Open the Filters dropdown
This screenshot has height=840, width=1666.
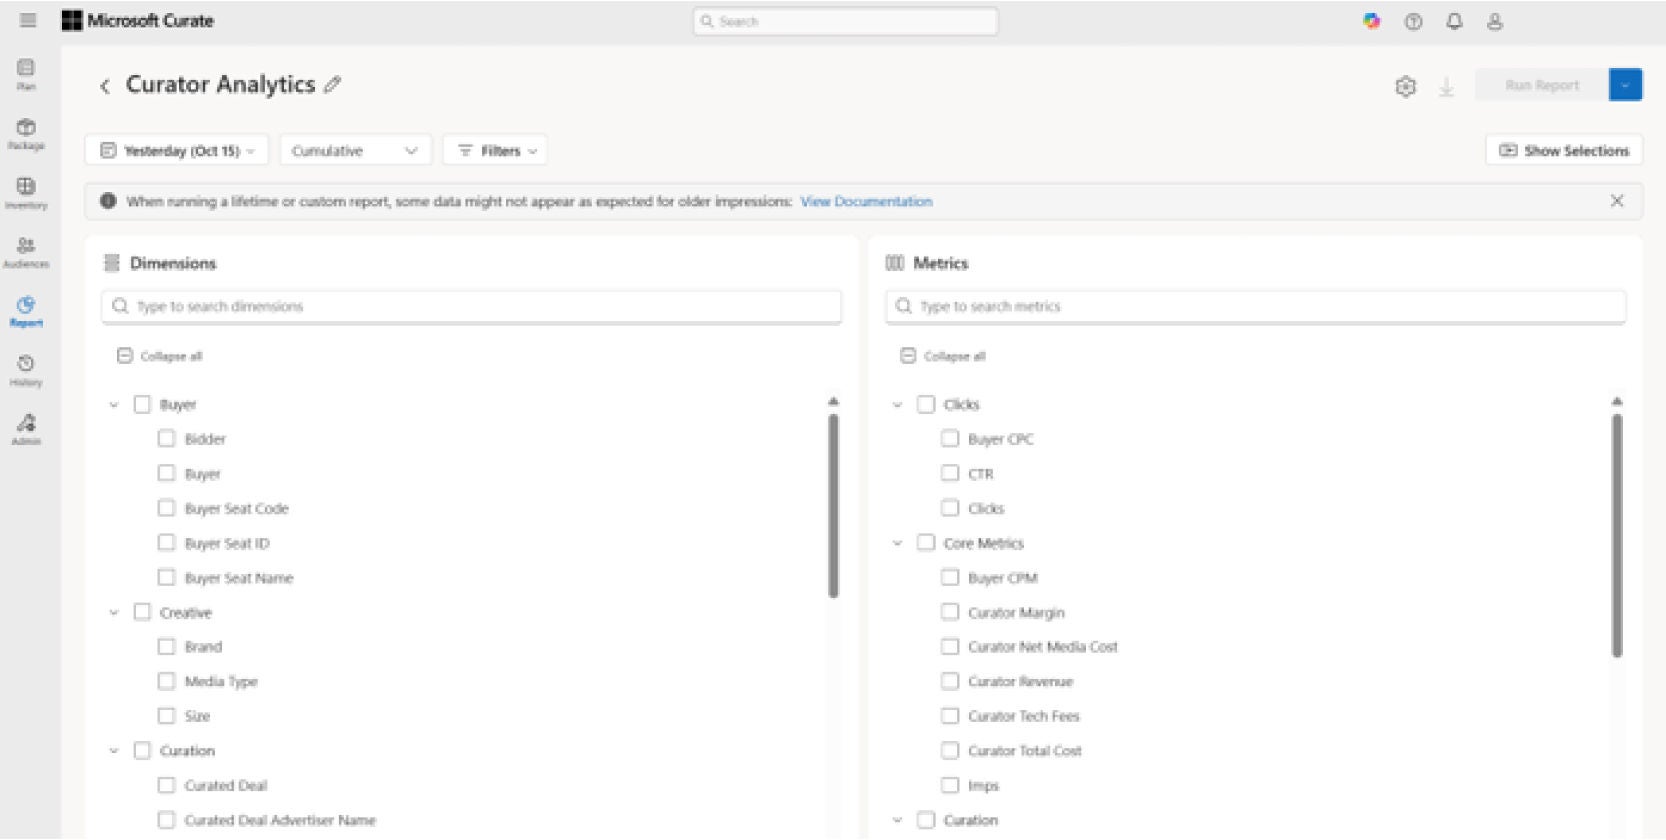(495, 151)
